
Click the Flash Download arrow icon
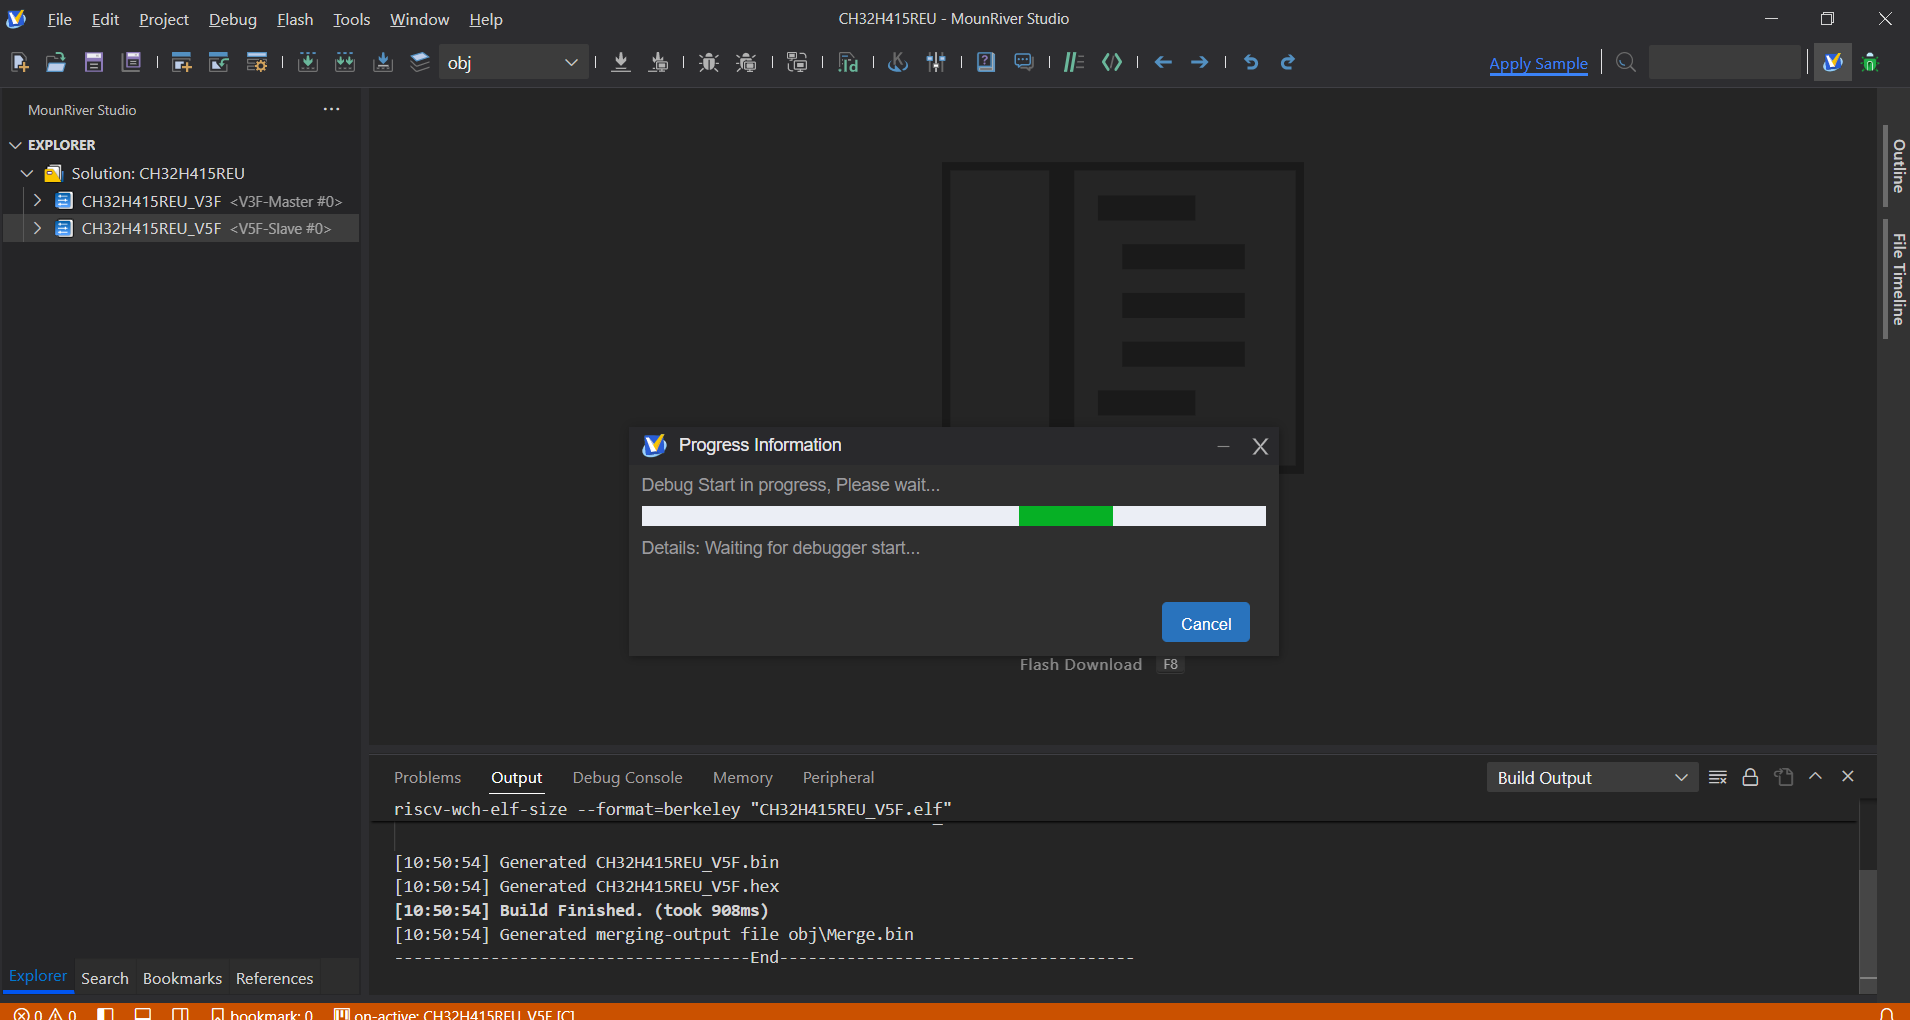621,62
